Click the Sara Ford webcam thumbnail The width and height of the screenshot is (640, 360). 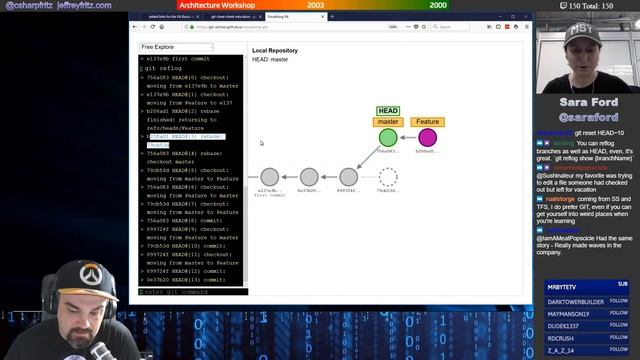pos(588,53)
